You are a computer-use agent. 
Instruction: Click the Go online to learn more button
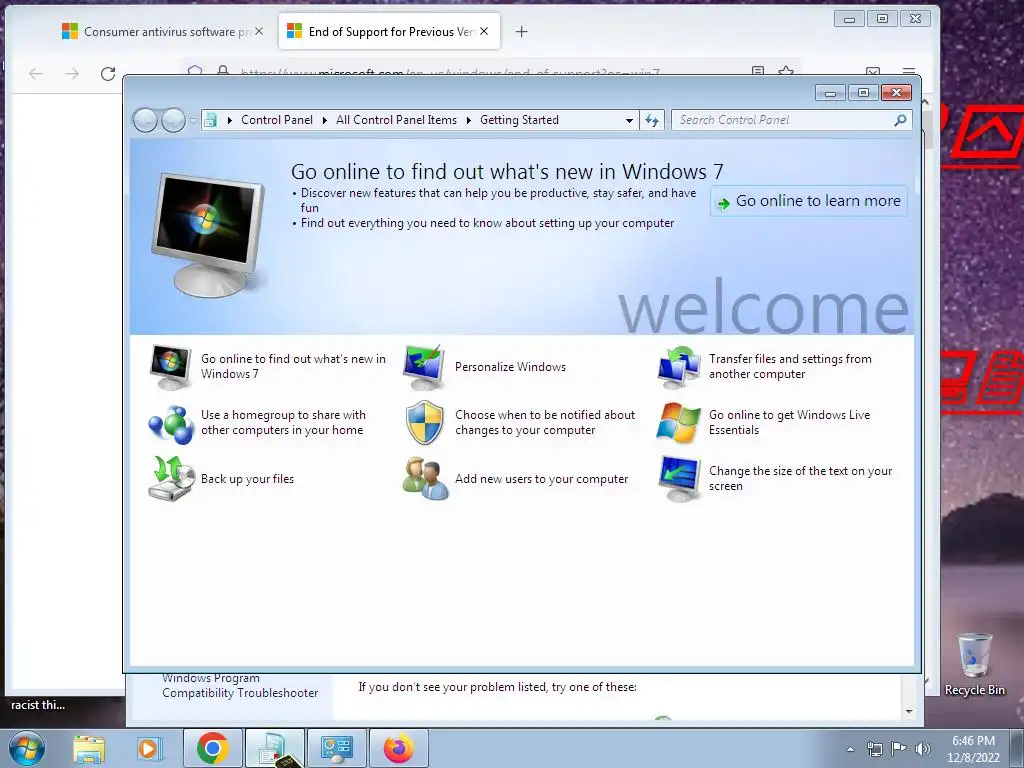[808, 201]
